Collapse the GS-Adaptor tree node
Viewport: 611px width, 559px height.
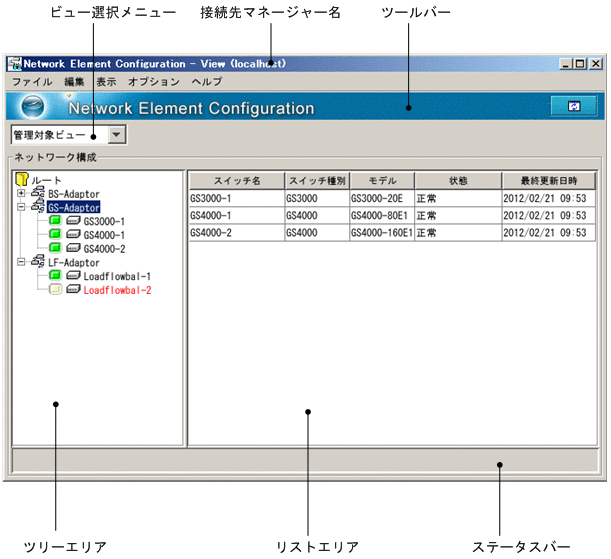[x=21, y=207]
